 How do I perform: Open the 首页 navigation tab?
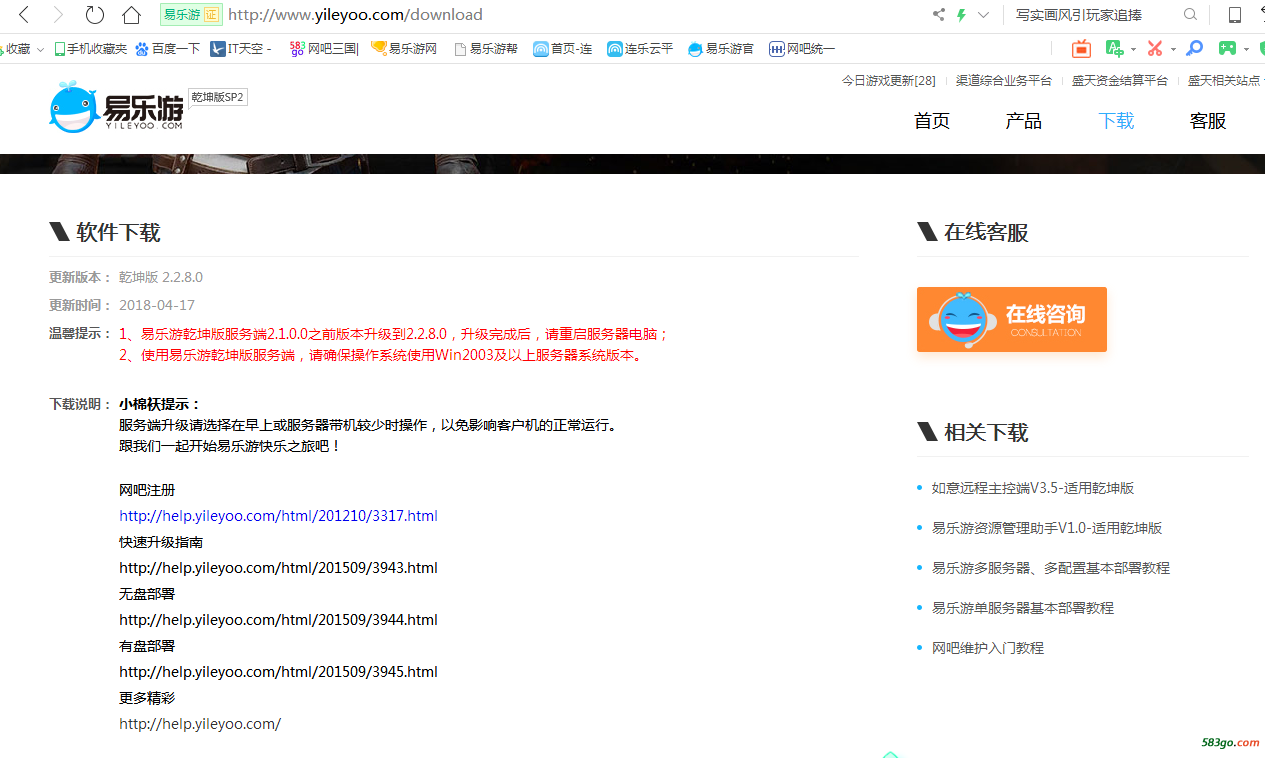pyautogui.click(x=932, y=121)
